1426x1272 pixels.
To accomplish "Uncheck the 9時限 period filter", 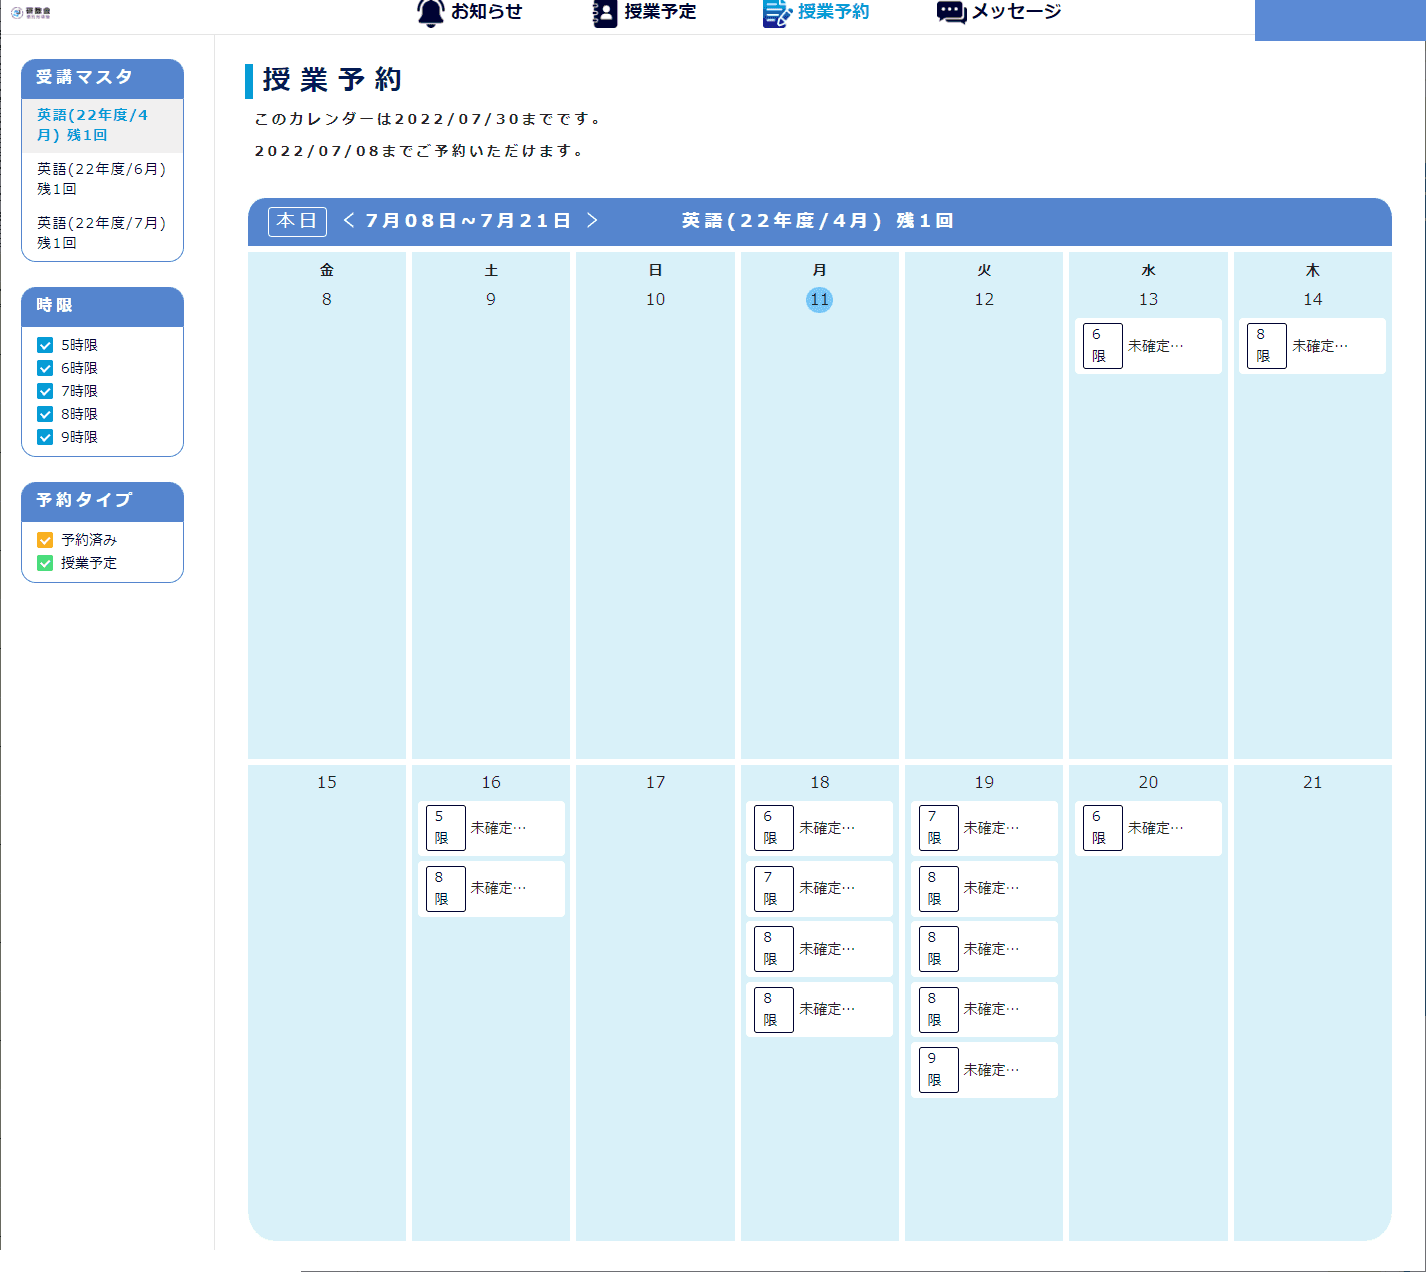I will point(45,437).
